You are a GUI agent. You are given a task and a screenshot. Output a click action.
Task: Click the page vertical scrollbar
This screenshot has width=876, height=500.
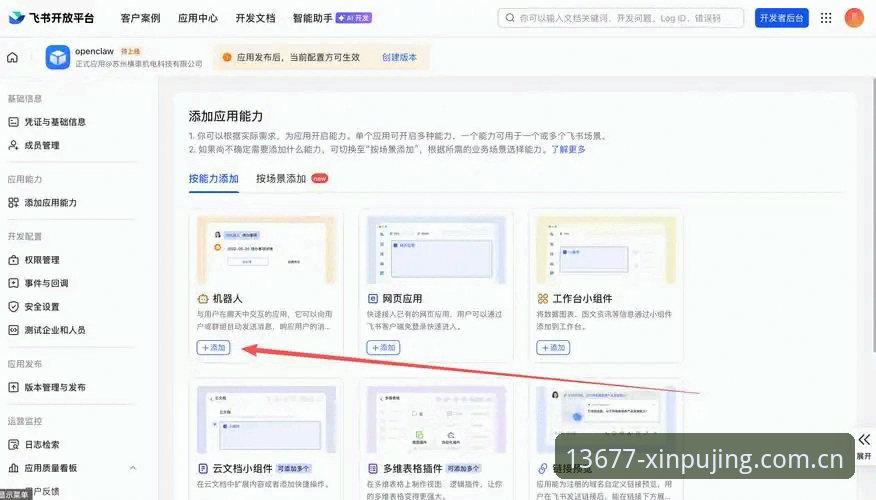pos(873,215)
